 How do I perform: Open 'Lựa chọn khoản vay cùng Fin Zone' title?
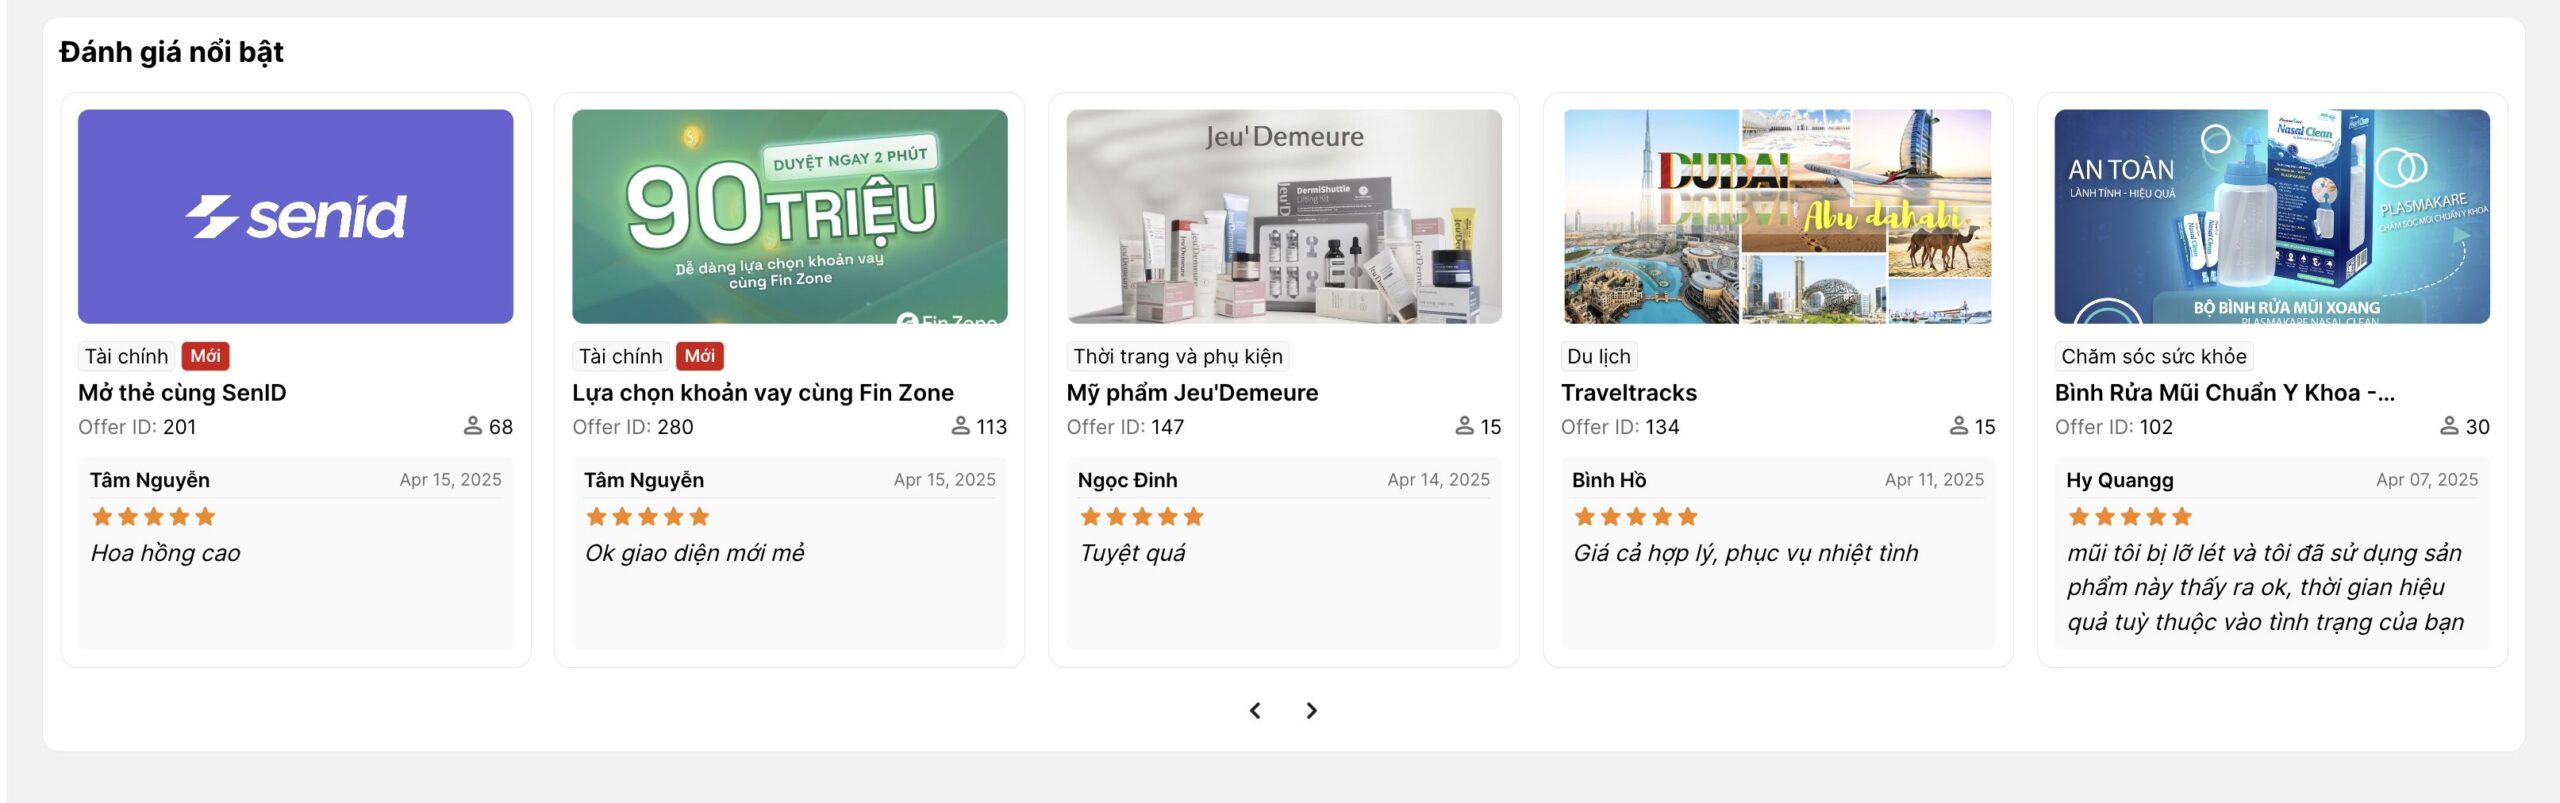click(x=762, y=392)
